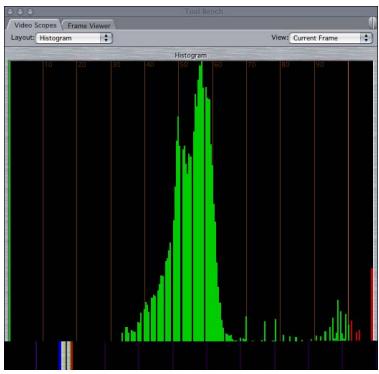
Task: Click the window close button
Action: [x=10, y=12]
